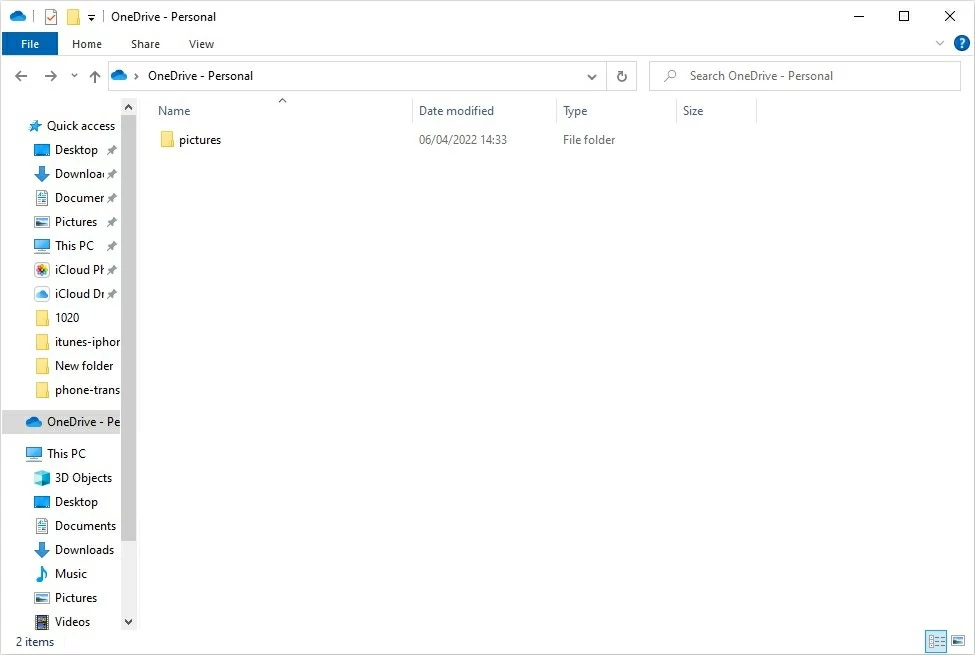
Task: Expand the ribbon using chevron
Action: [939, 44]
